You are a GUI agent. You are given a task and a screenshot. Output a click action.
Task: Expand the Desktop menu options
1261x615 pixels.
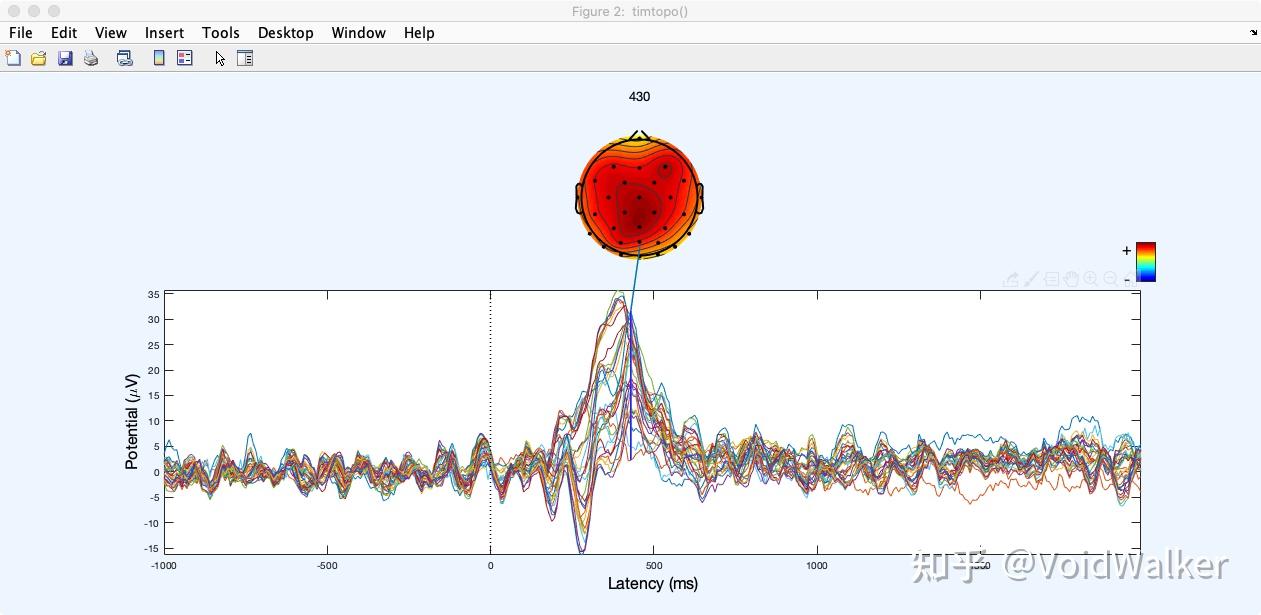click(285, 32)
